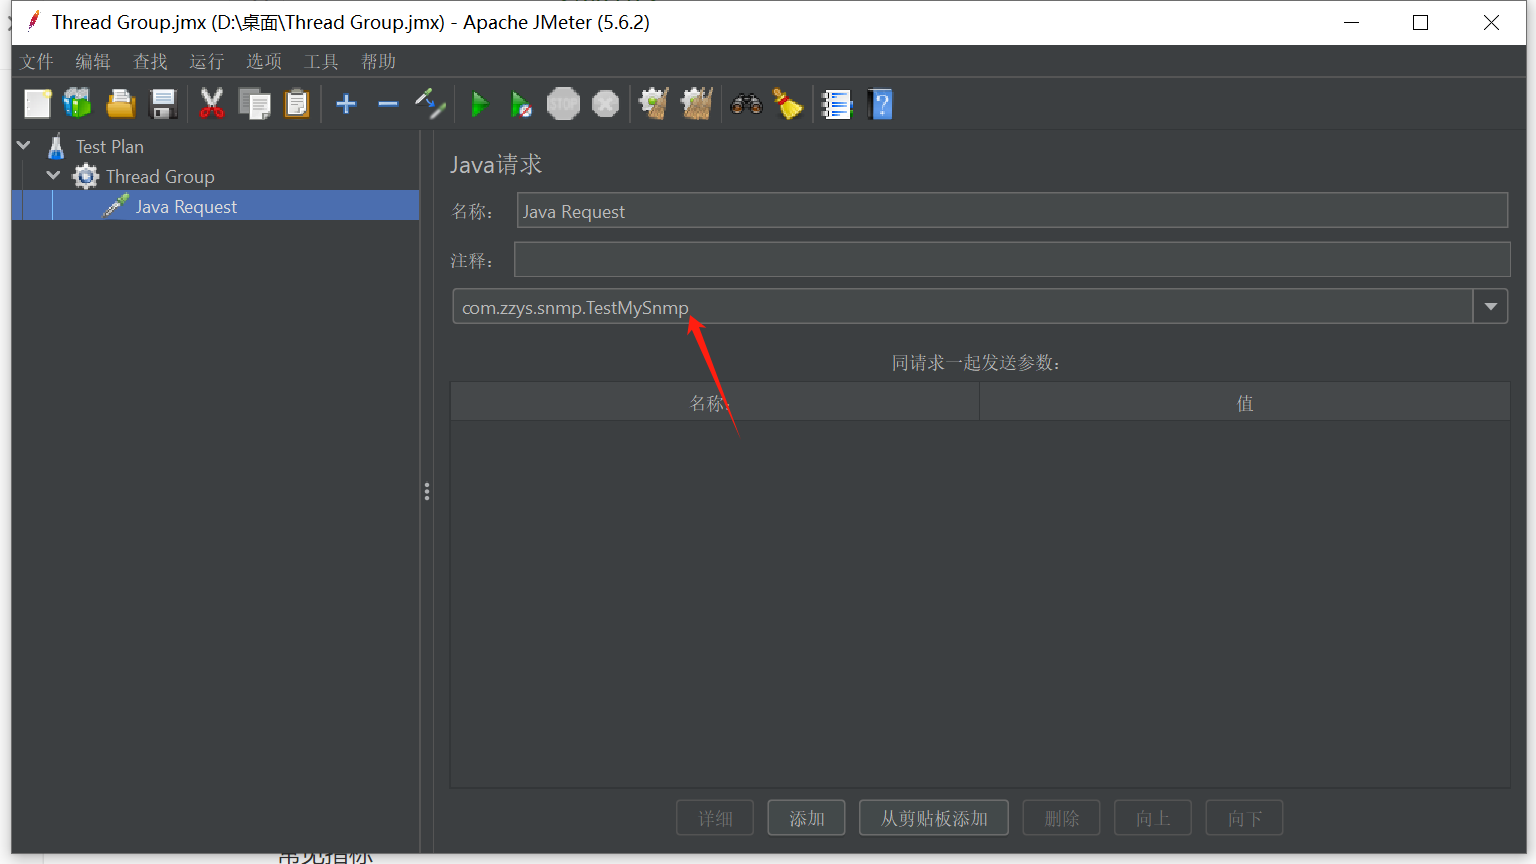Reset search with the brush icon
The image size is (1536, 864).
tap(788, 104)
